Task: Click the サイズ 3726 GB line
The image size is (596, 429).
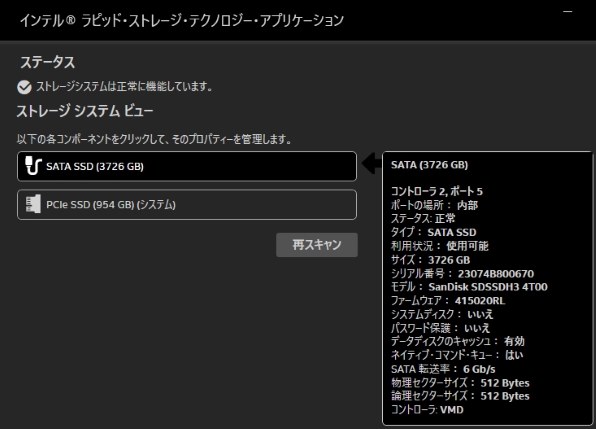Action: 431,260
